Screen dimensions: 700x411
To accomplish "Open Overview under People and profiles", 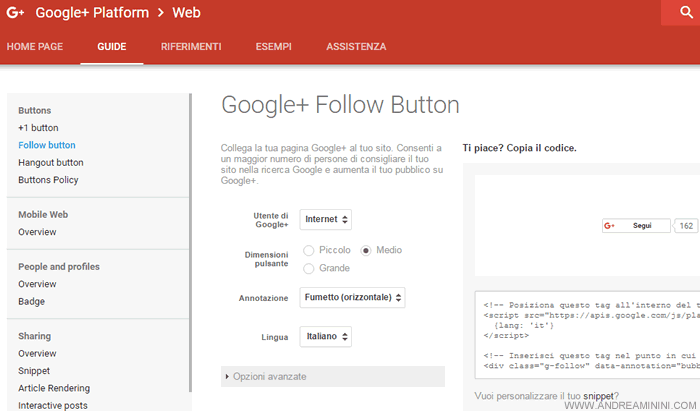I will [x=38, y=284].
